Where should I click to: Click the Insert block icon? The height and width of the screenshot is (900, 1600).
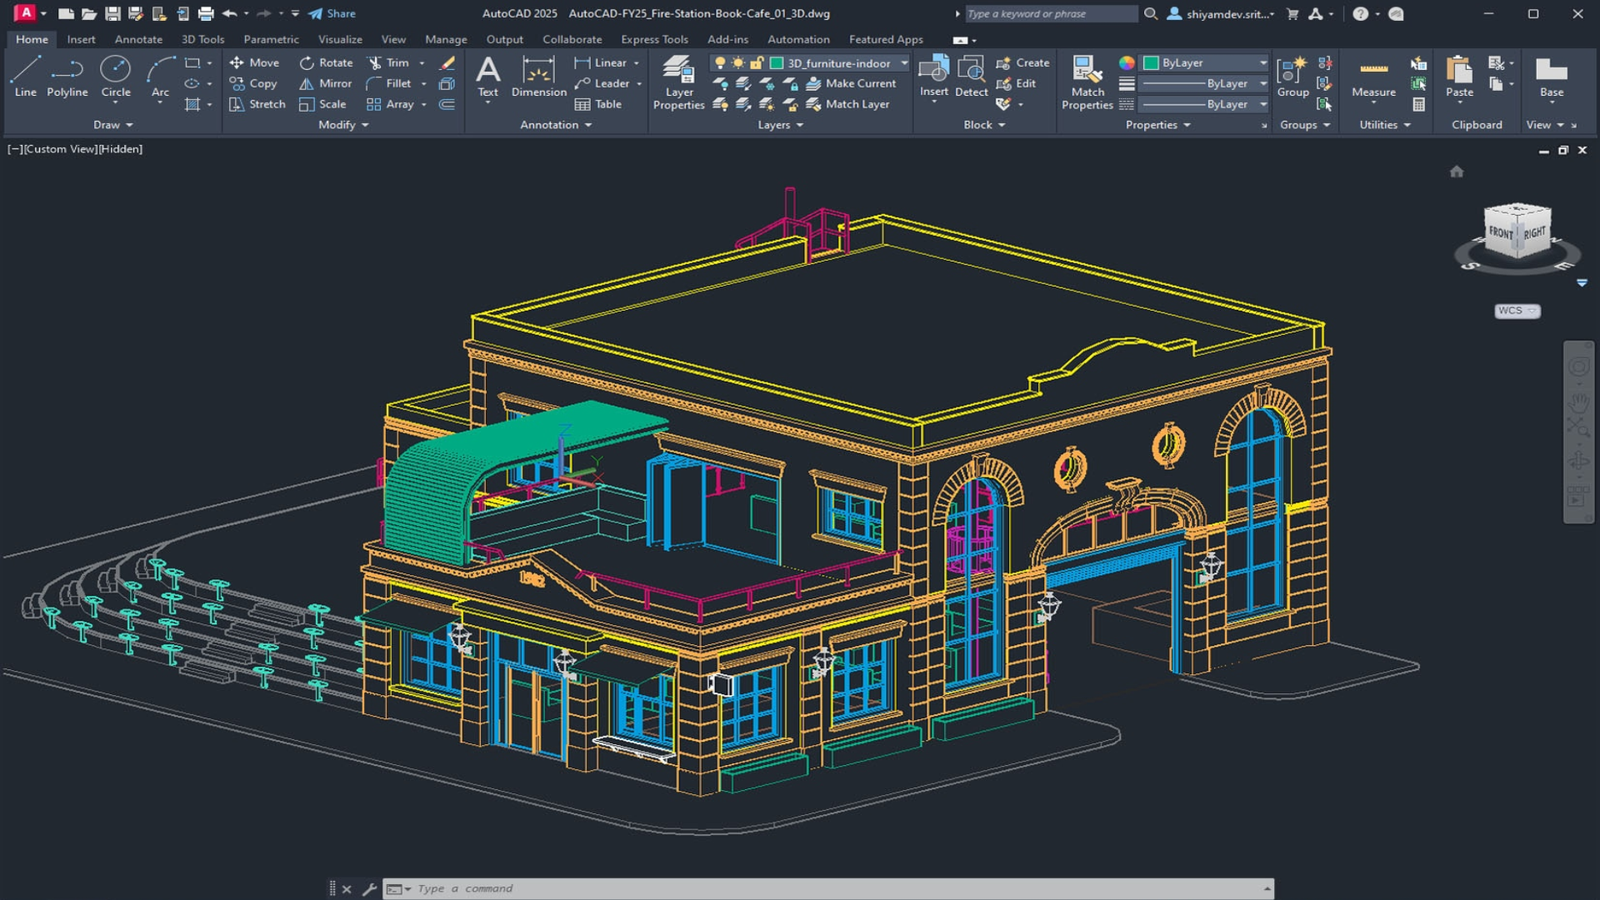coord(933,76)
